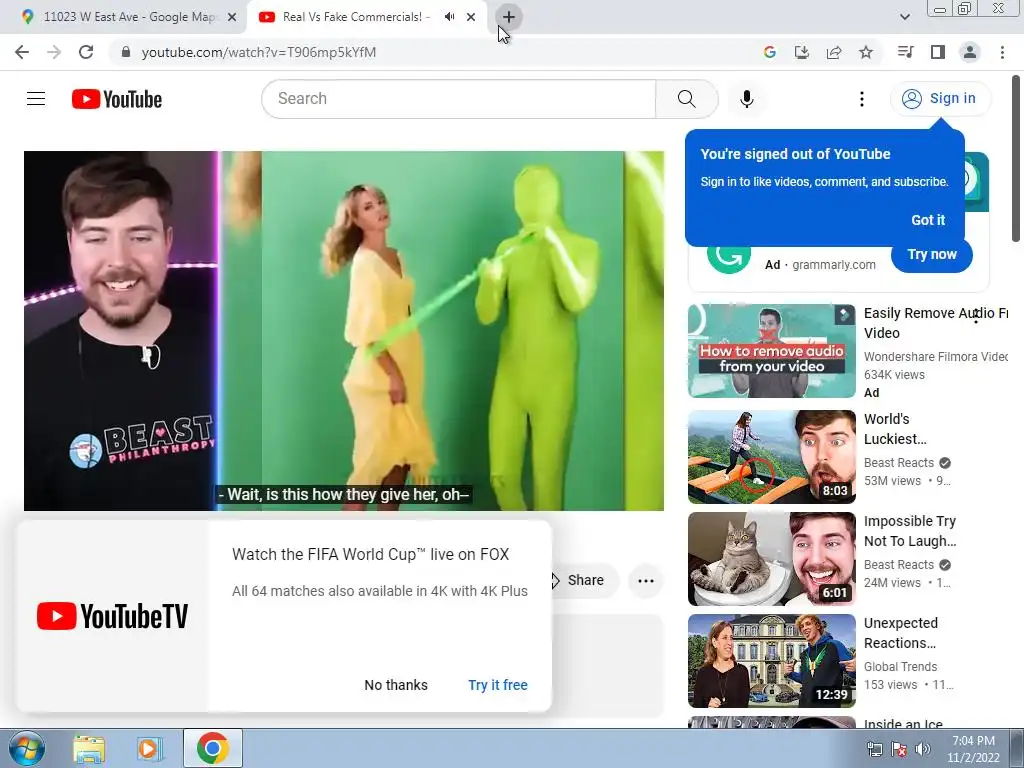Open the World's Luckiest video thumbnail
The image size is (1024, 768).
point(771,456)
